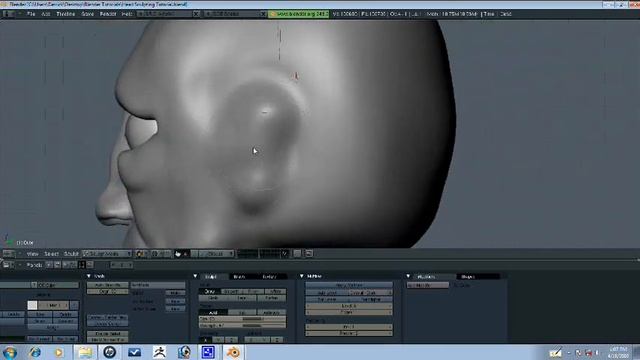Open the Sculpt Mode dropdown
Image resolution: width=640 pixels, height=360 pixels.
point(107,254)
